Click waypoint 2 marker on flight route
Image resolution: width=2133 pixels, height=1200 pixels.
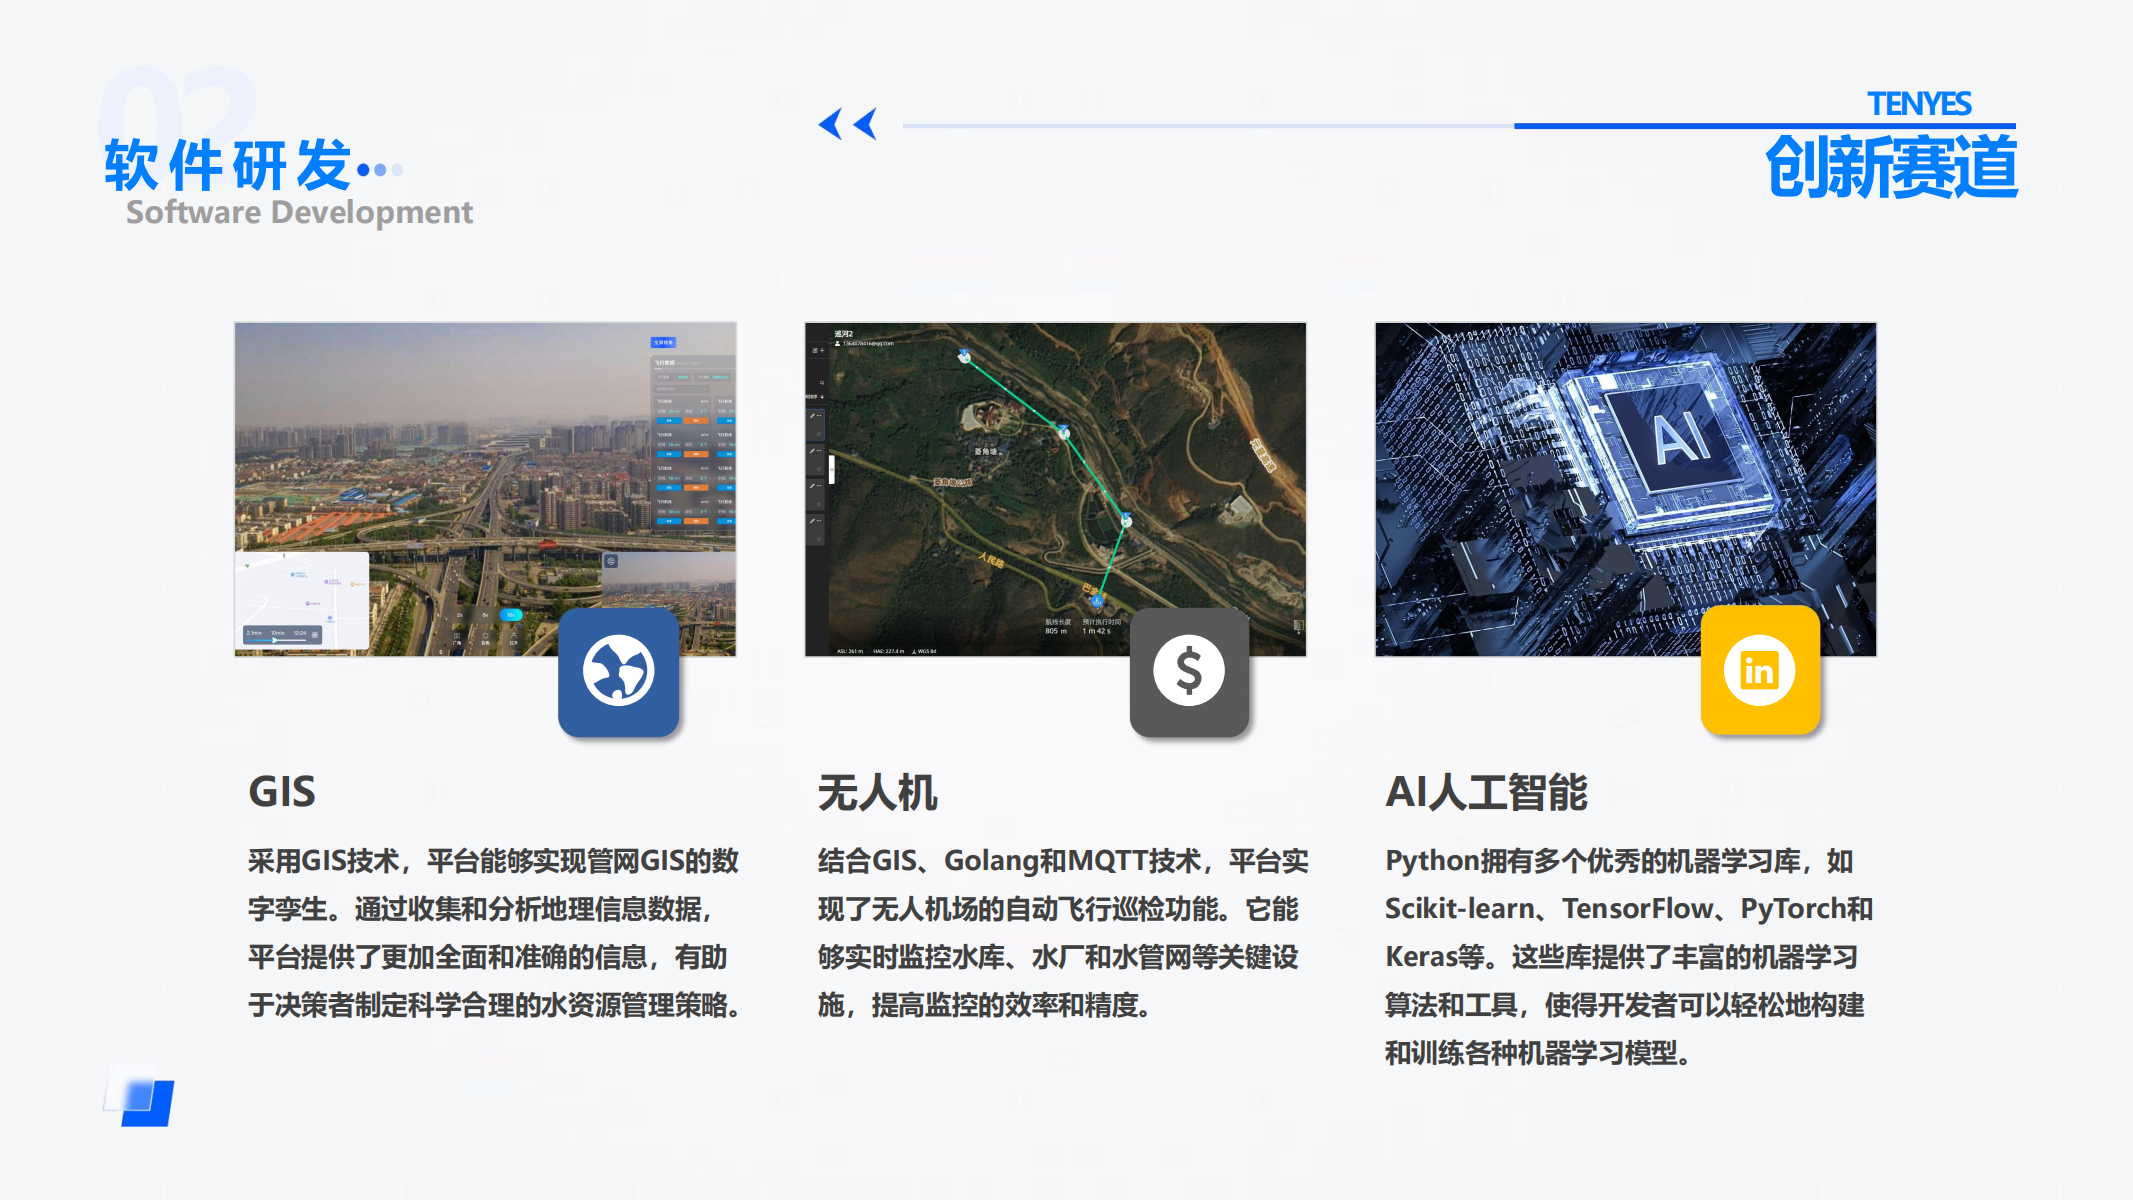click(1064, 432)
